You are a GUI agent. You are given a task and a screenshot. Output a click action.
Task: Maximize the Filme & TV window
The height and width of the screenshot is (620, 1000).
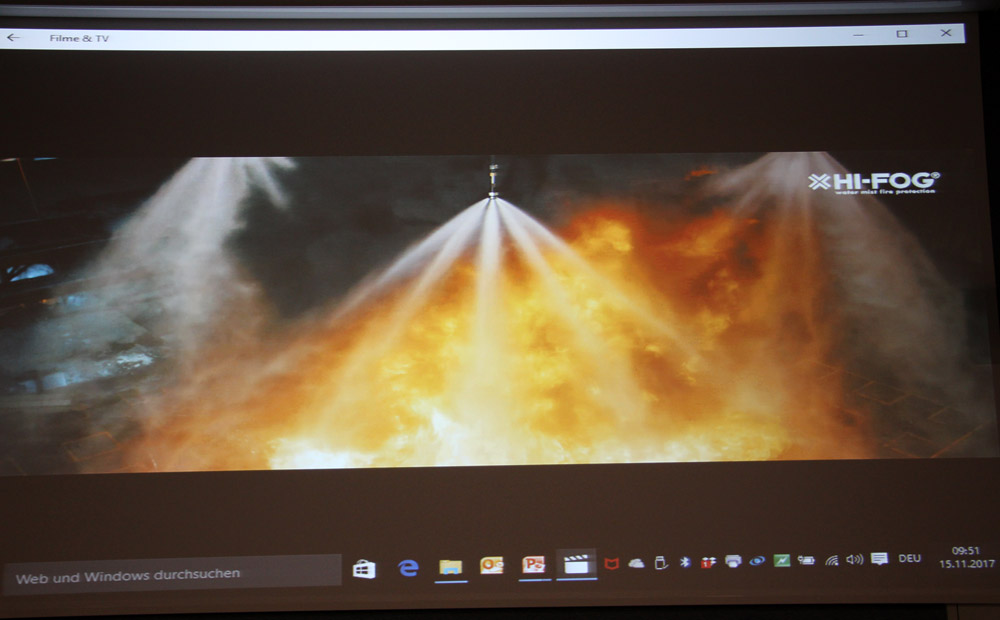[x=902, y=34]
